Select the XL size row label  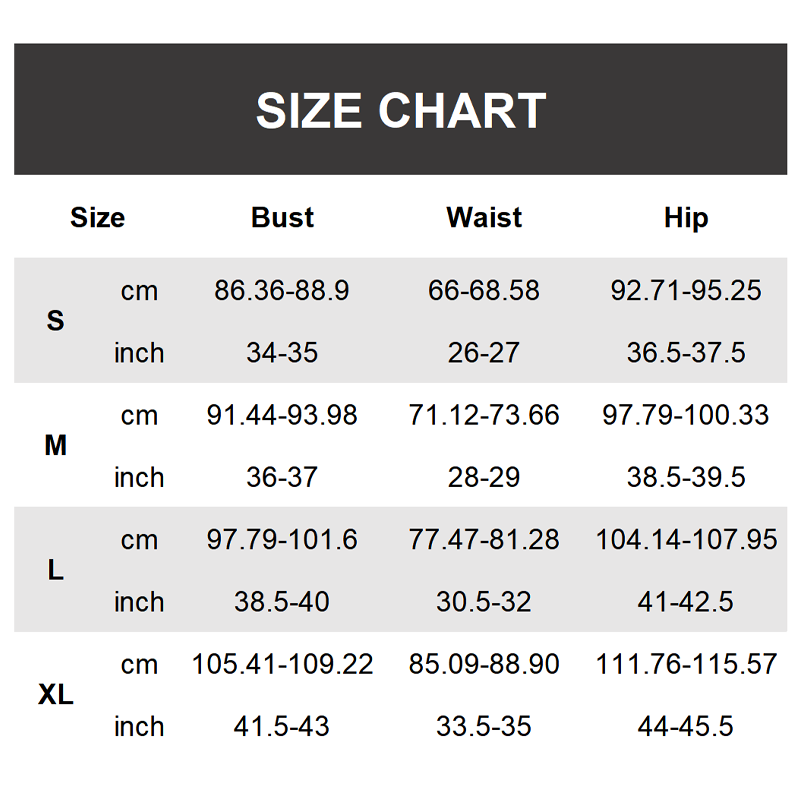56,695
